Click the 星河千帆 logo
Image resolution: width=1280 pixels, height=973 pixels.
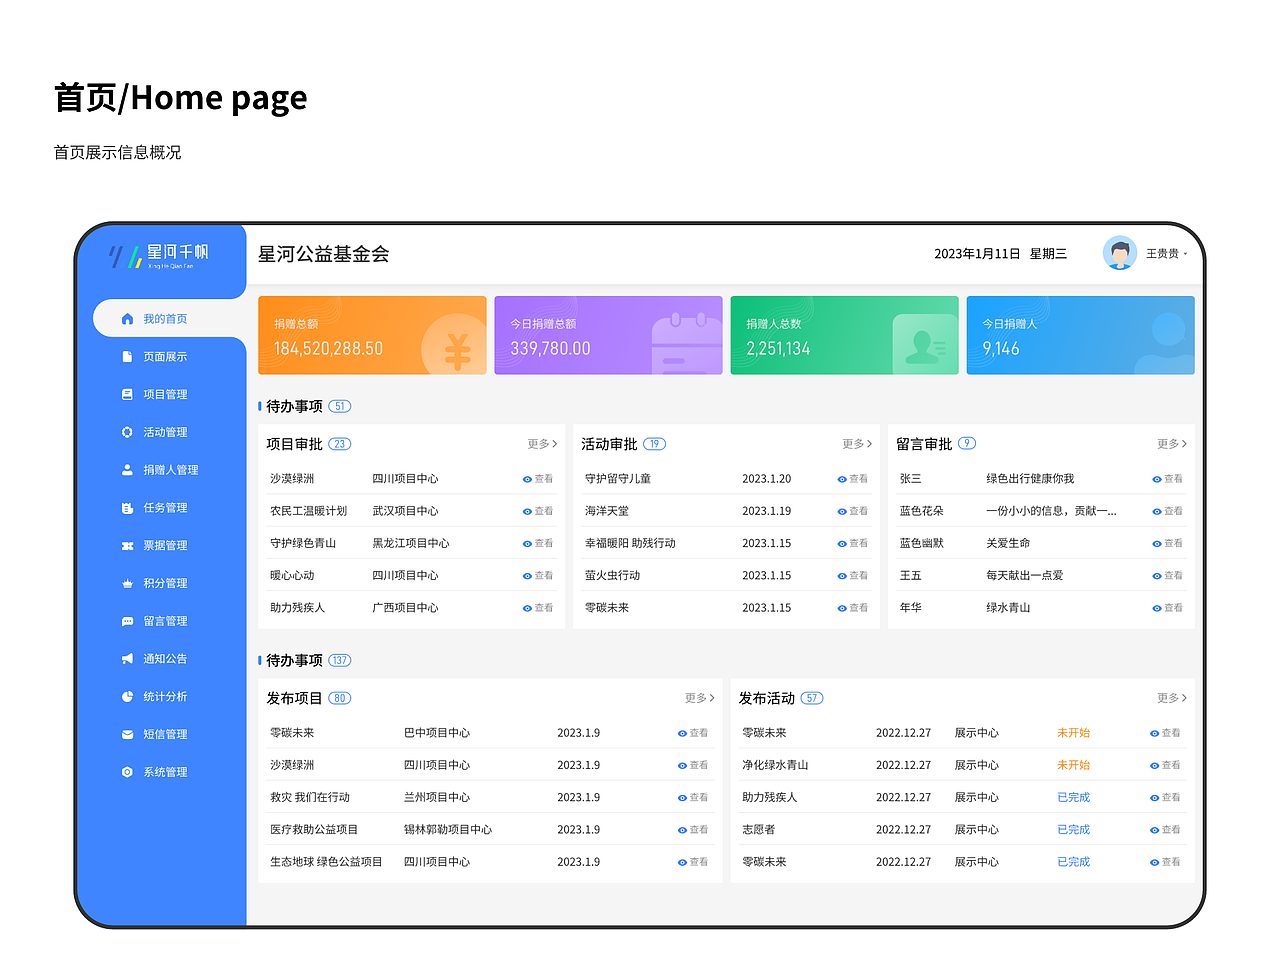coord(159,257)
